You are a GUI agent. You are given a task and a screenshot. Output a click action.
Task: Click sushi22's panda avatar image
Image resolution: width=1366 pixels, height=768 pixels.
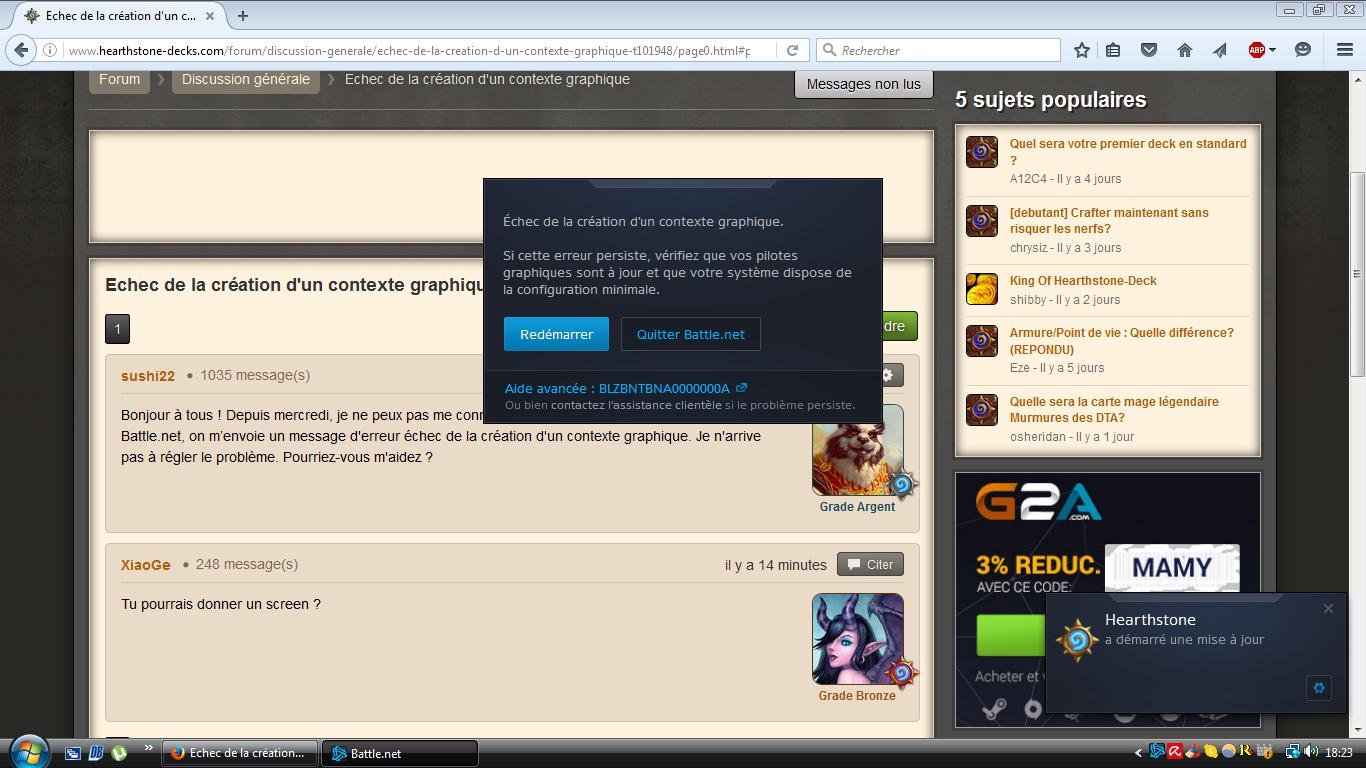pyautogui.click(x=858, y=450)
